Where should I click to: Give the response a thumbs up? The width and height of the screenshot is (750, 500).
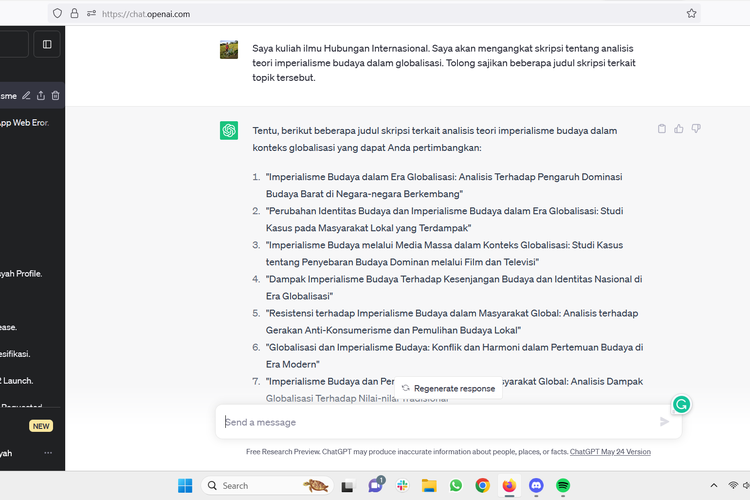[x=679, y=129]
